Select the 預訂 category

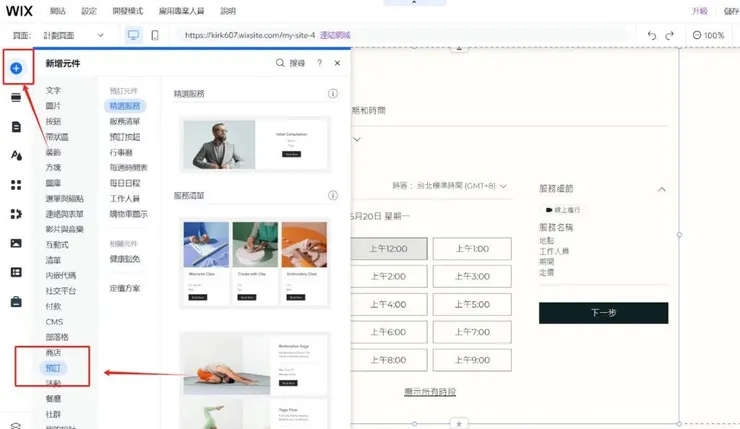point(53,368)
